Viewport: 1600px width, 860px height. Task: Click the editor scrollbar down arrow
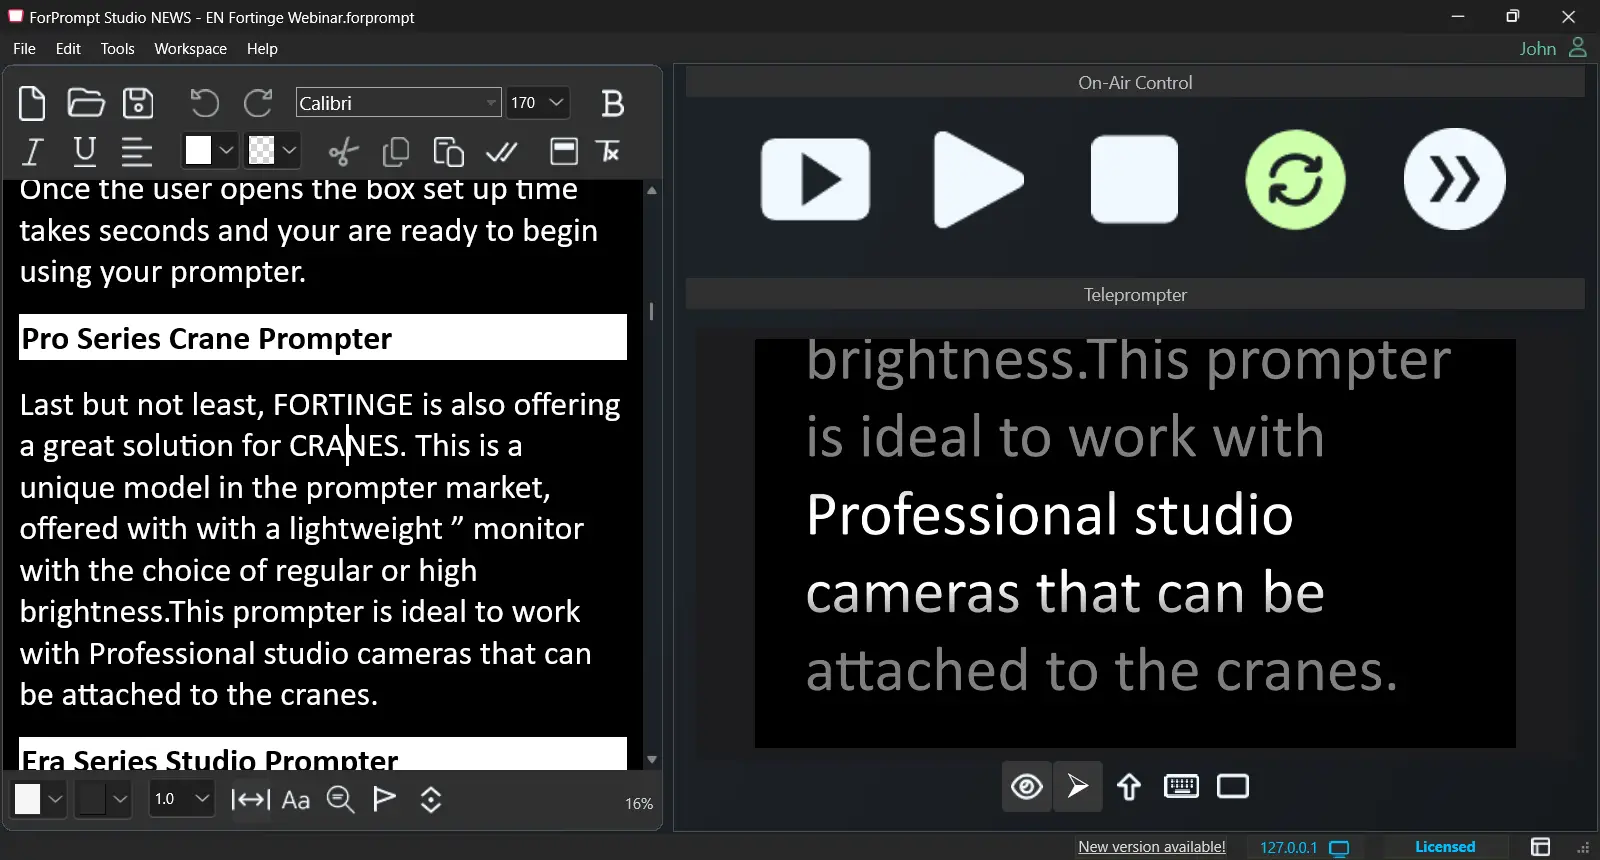tap(652, 760)
